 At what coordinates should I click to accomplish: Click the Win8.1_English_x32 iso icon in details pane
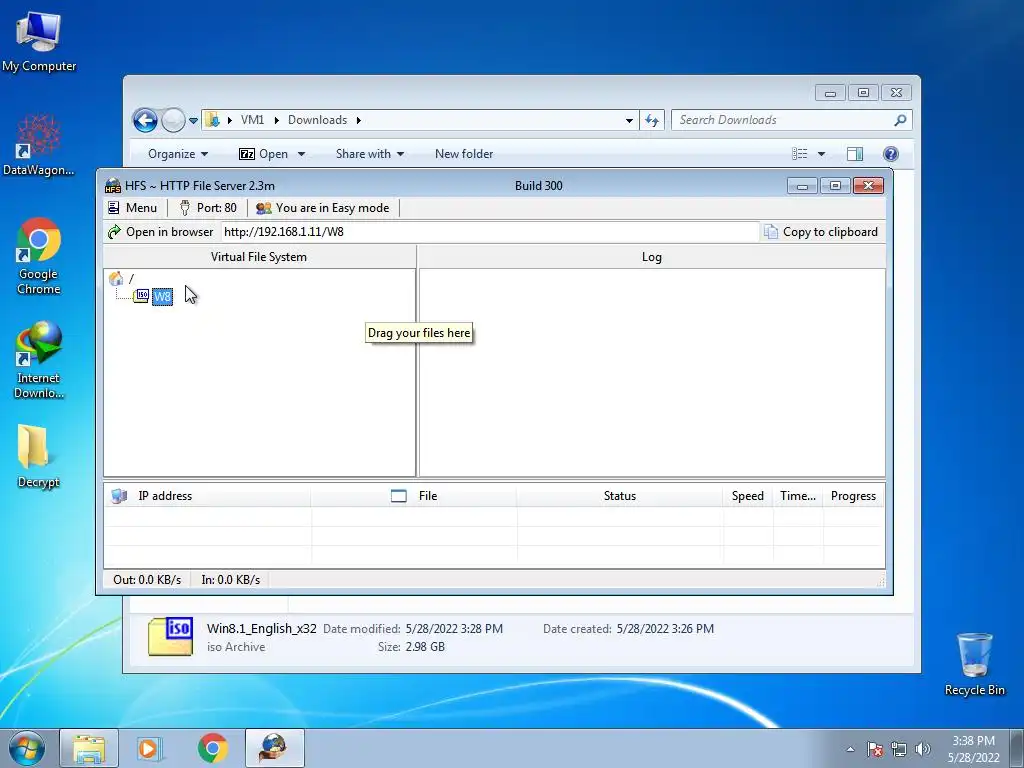170,636
